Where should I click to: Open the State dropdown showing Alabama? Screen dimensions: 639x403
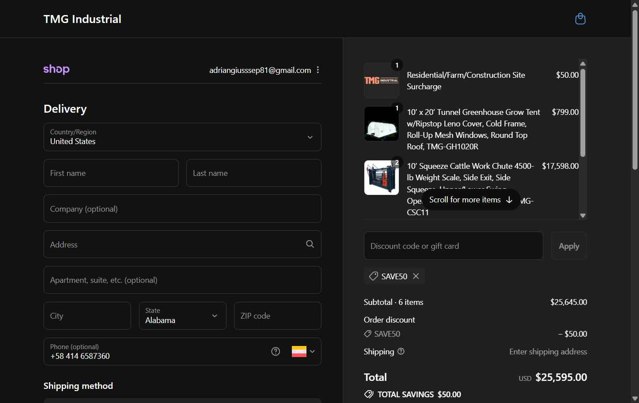tap(182, 316)
